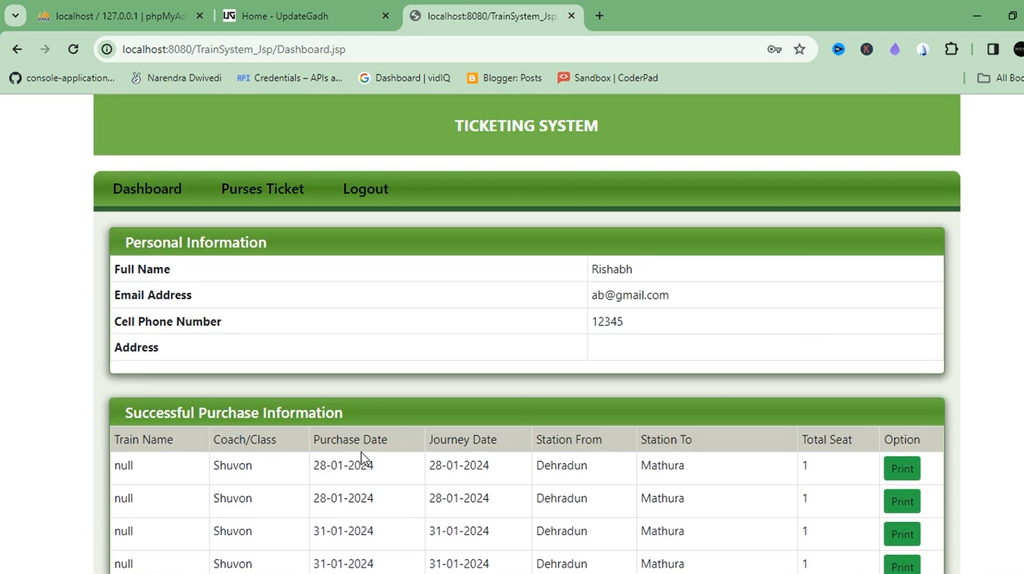View site information icon in address bar

pos(107,49)
